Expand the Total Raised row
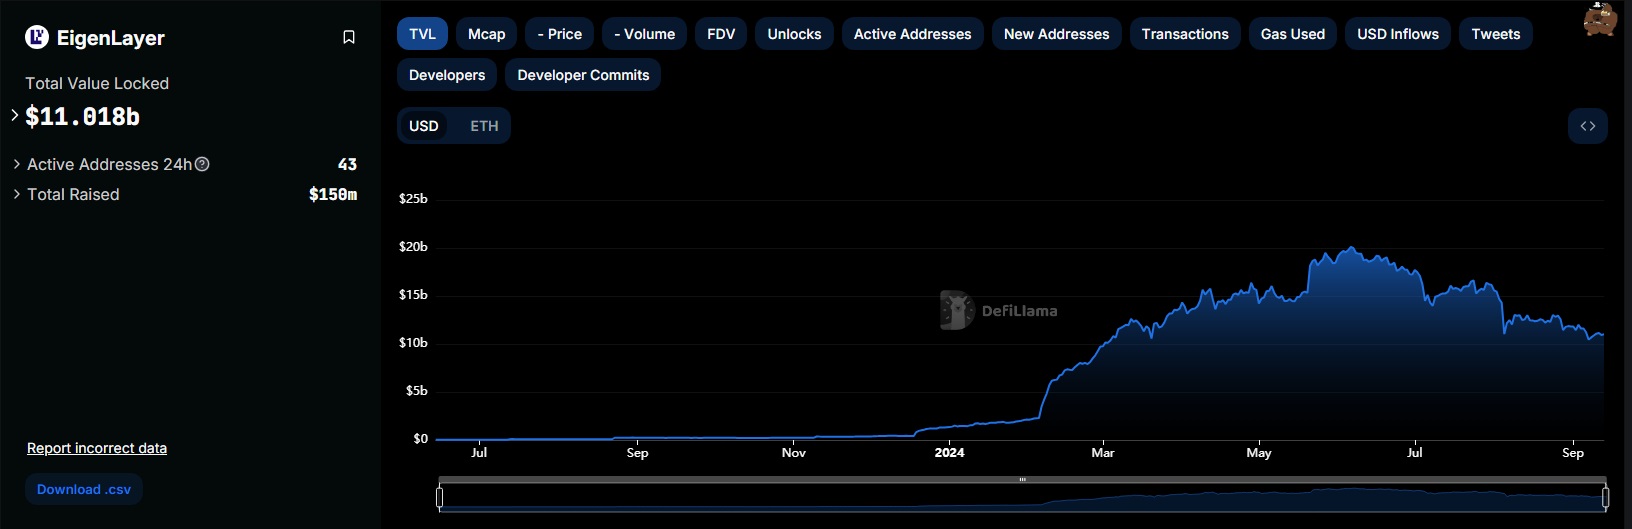The width and height of the screenshot is (1632, 529). pos(17,194)
